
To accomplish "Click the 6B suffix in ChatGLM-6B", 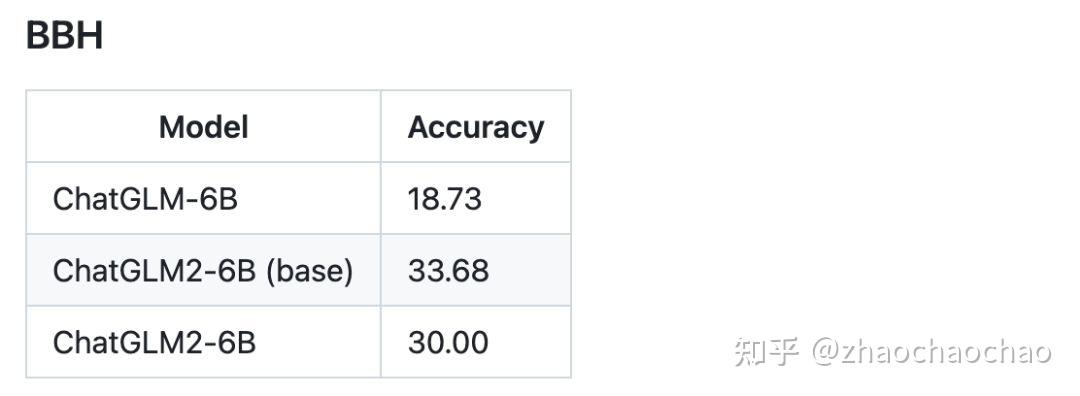I will [220, 199].
